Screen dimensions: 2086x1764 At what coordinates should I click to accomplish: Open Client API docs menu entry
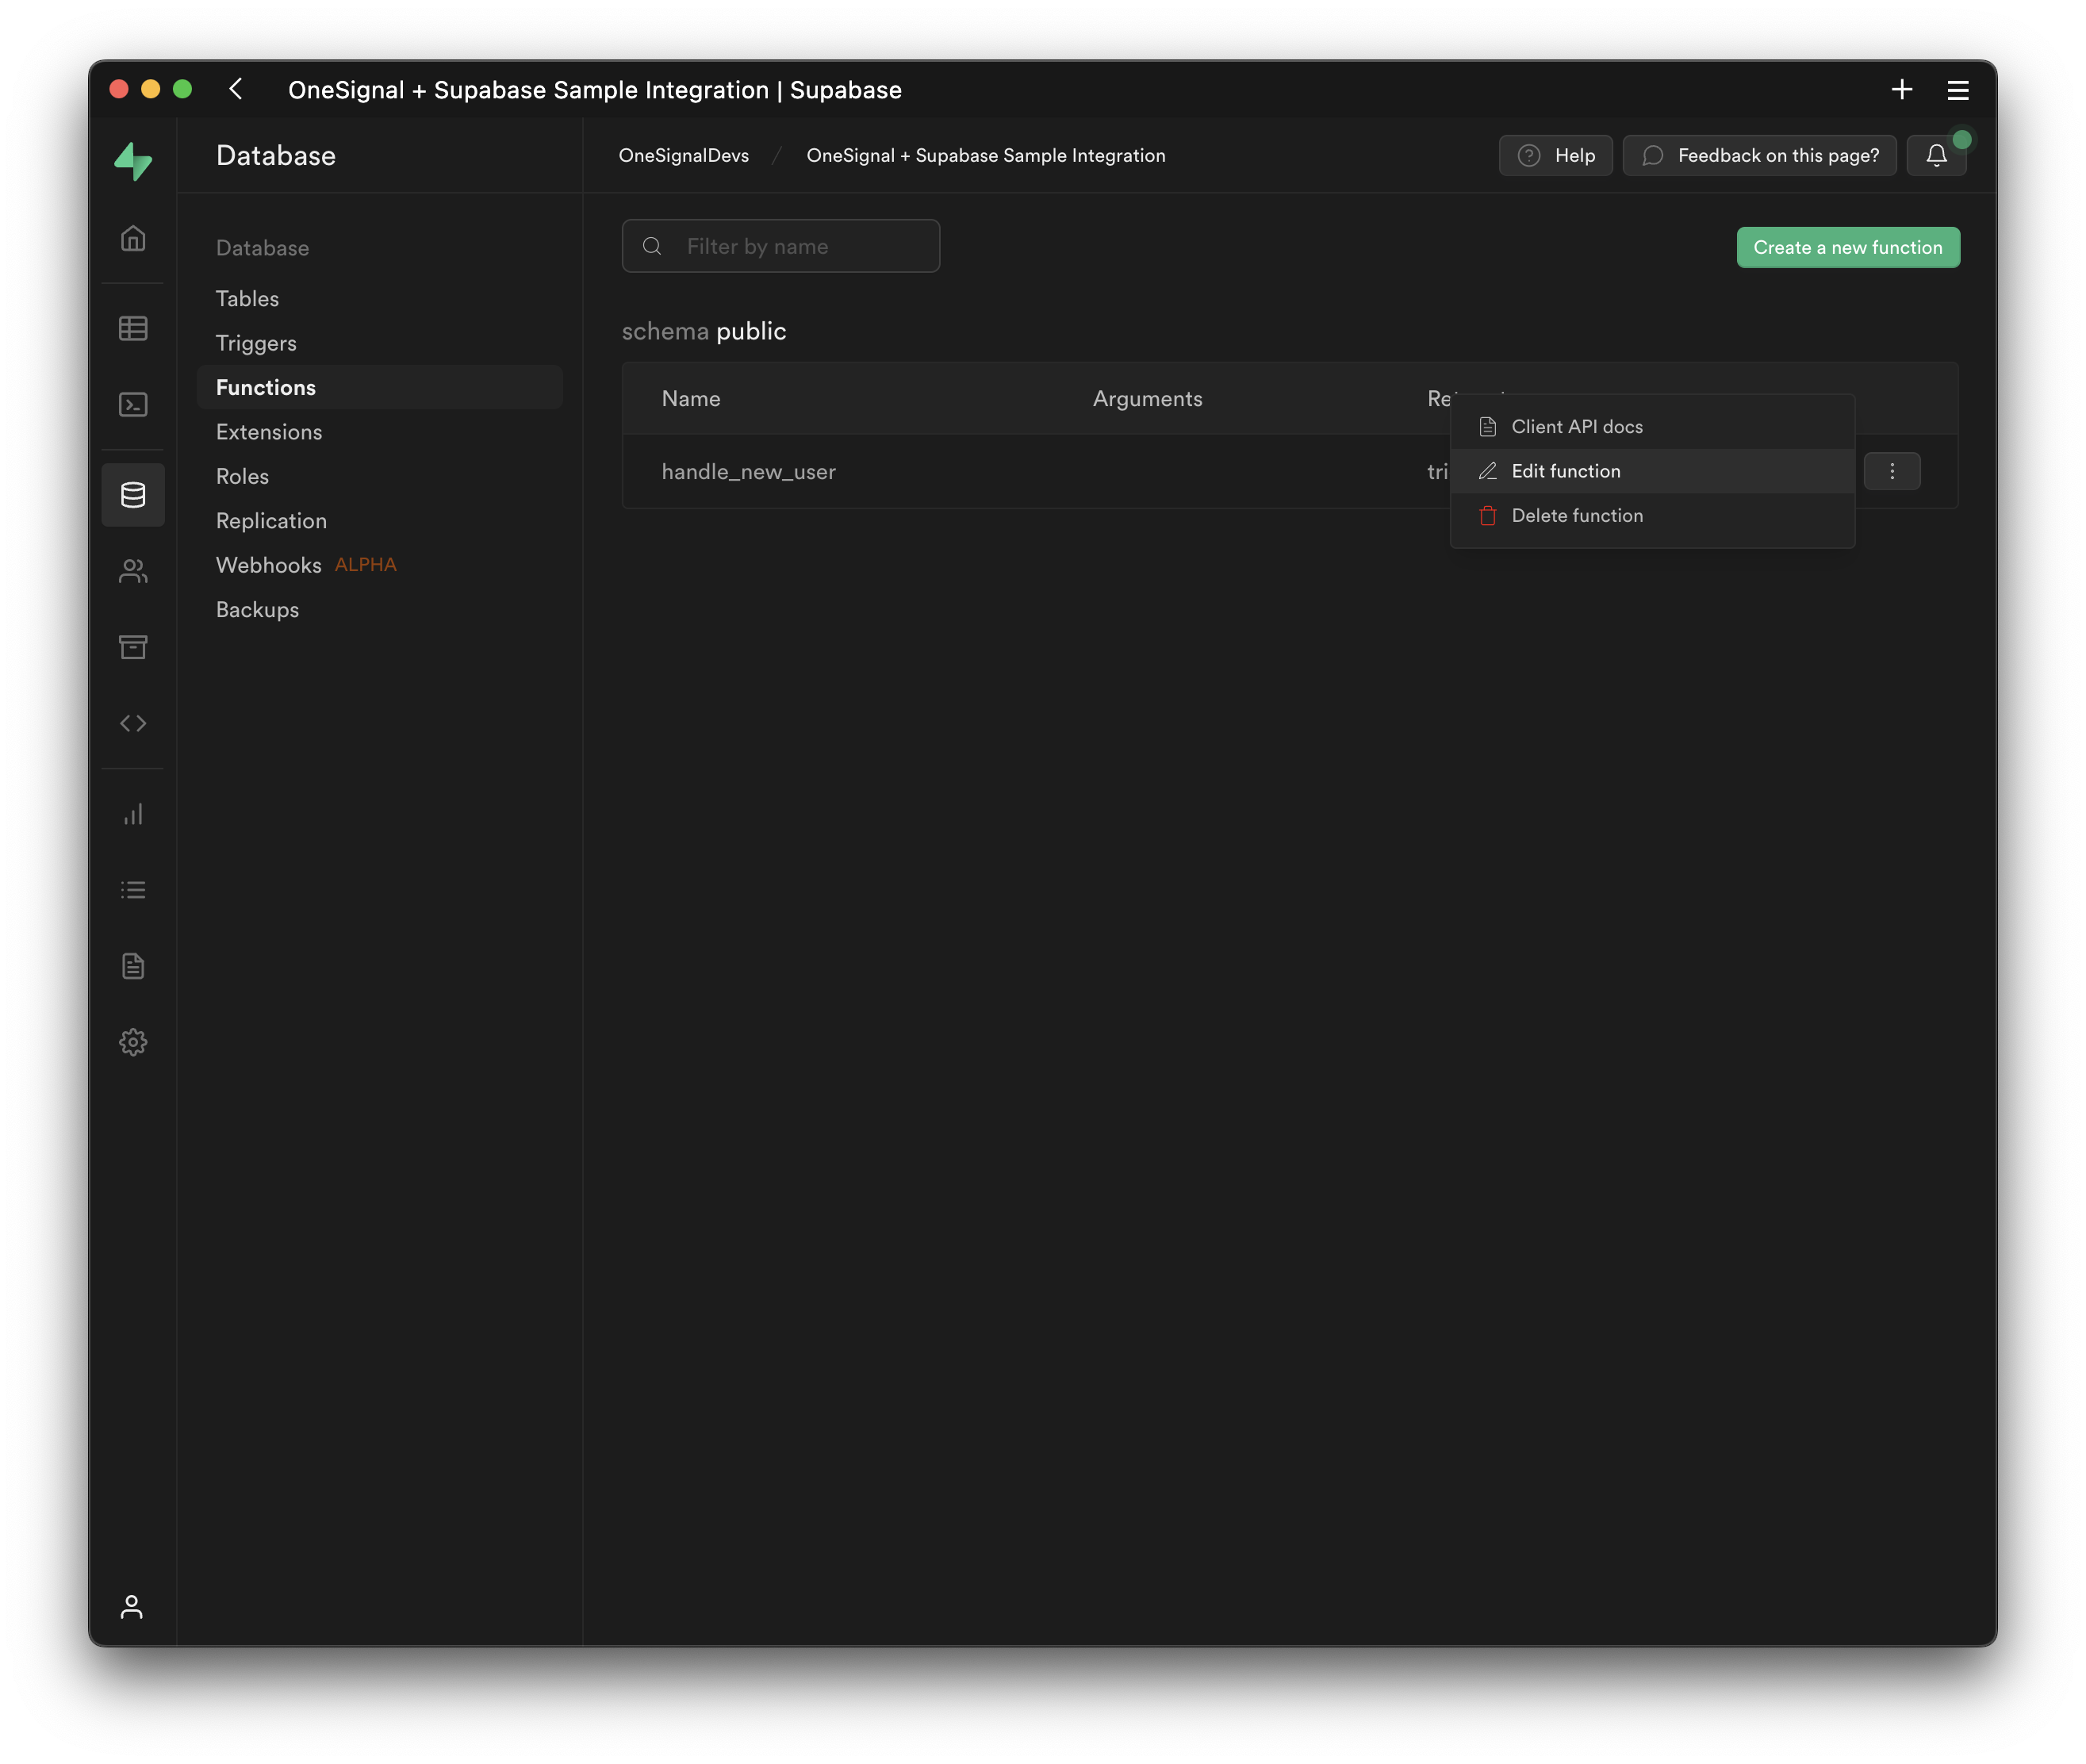point(1576,427)
